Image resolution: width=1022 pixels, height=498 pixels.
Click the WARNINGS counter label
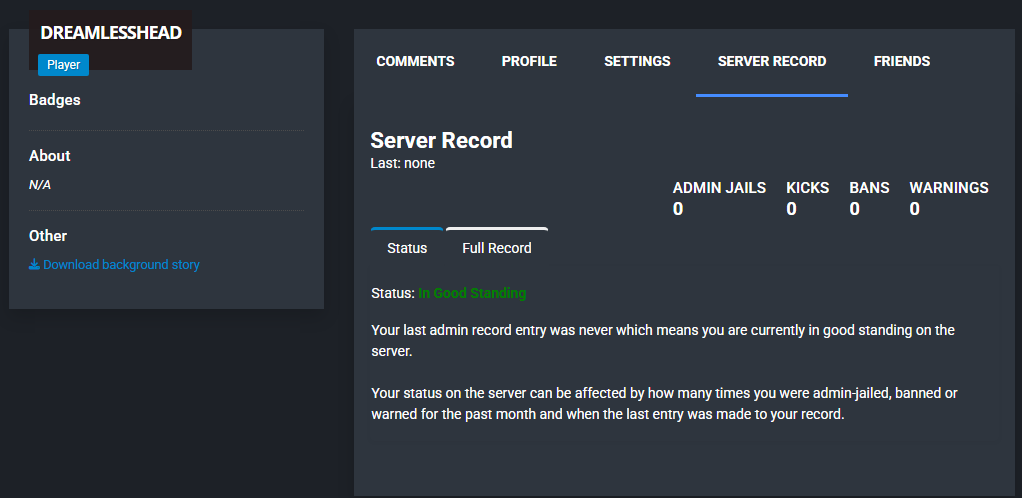tap(949, 188)
